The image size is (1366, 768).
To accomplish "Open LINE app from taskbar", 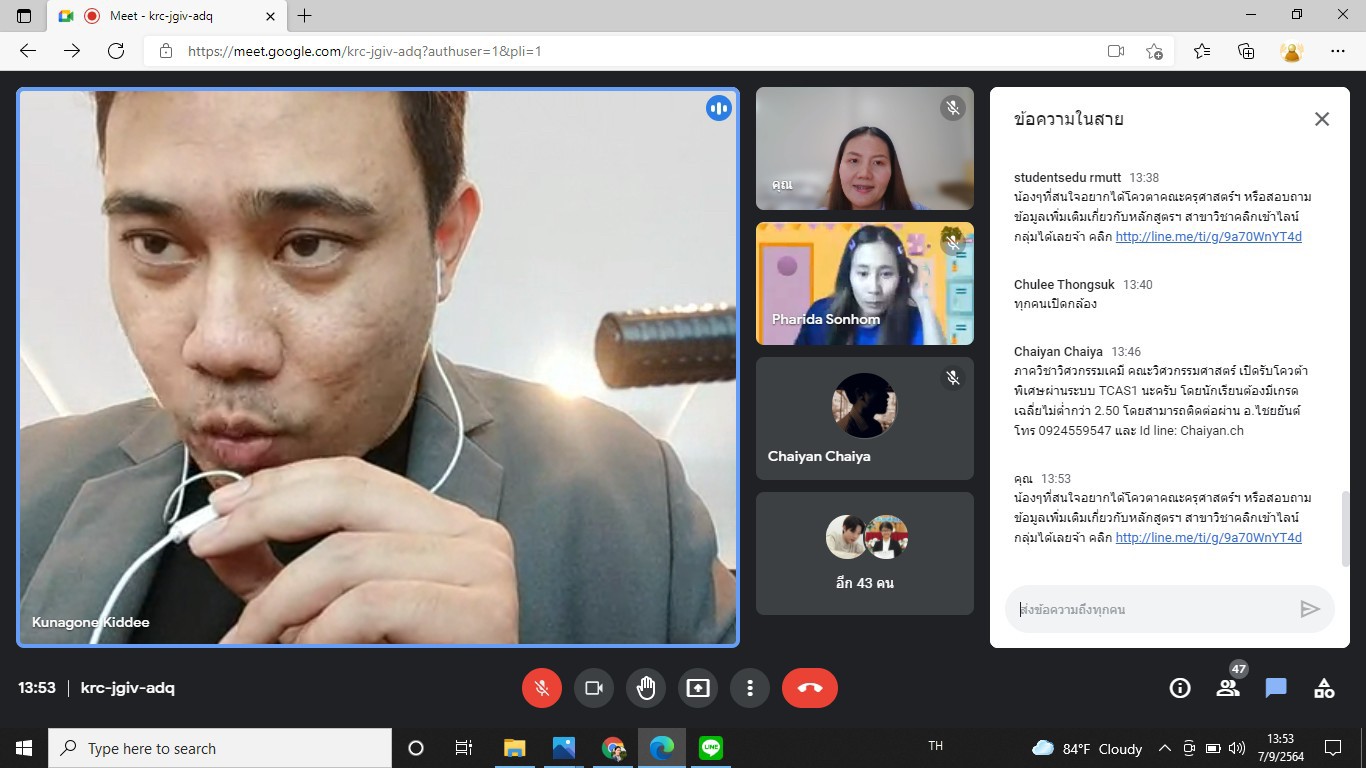I will click(711, 748).
